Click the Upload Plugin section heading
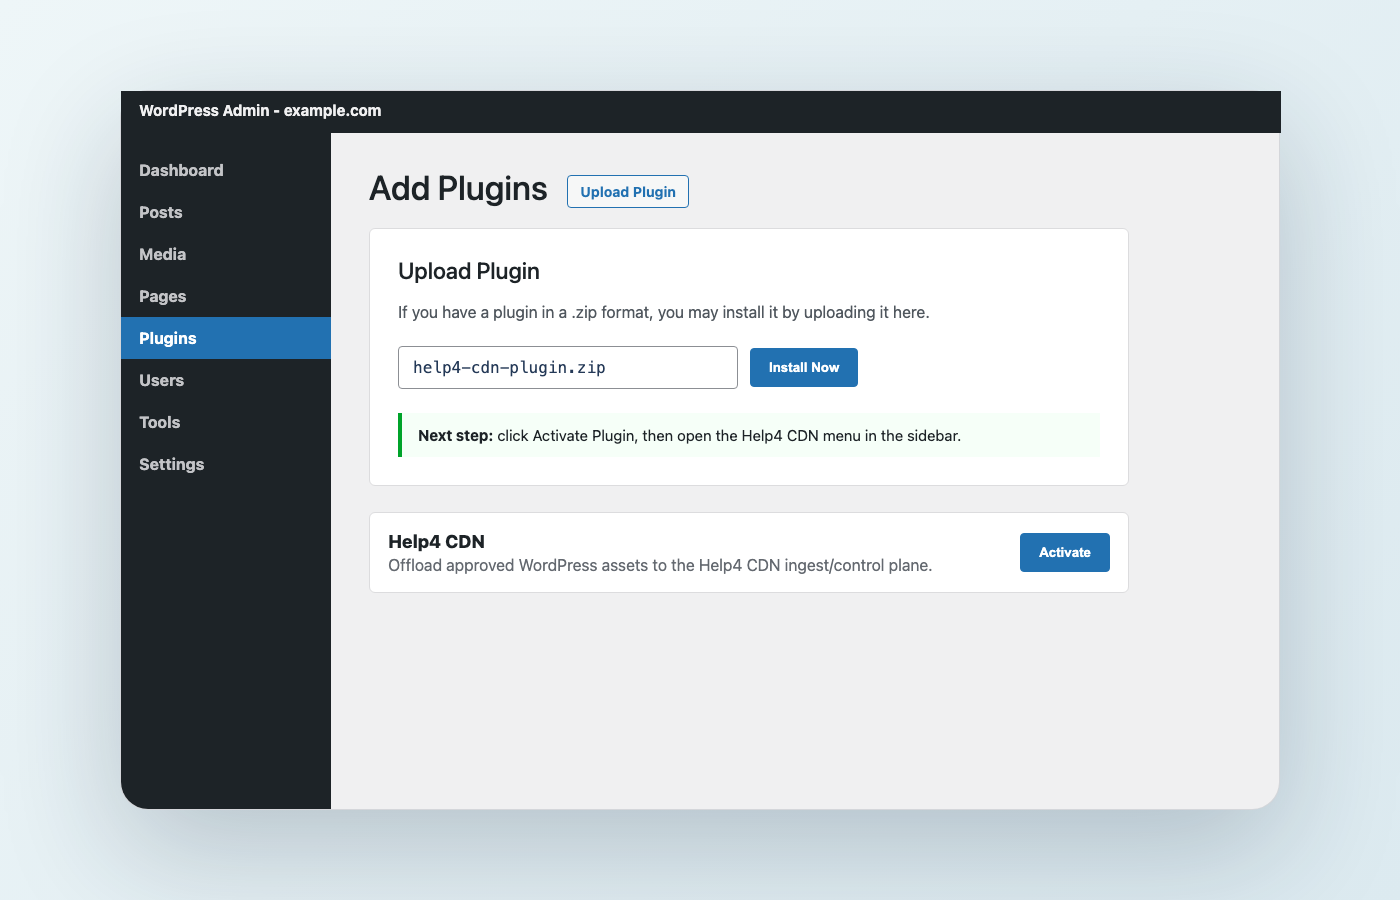The height and width of the screenshot is (900, 1400). [x=469, y=271]
